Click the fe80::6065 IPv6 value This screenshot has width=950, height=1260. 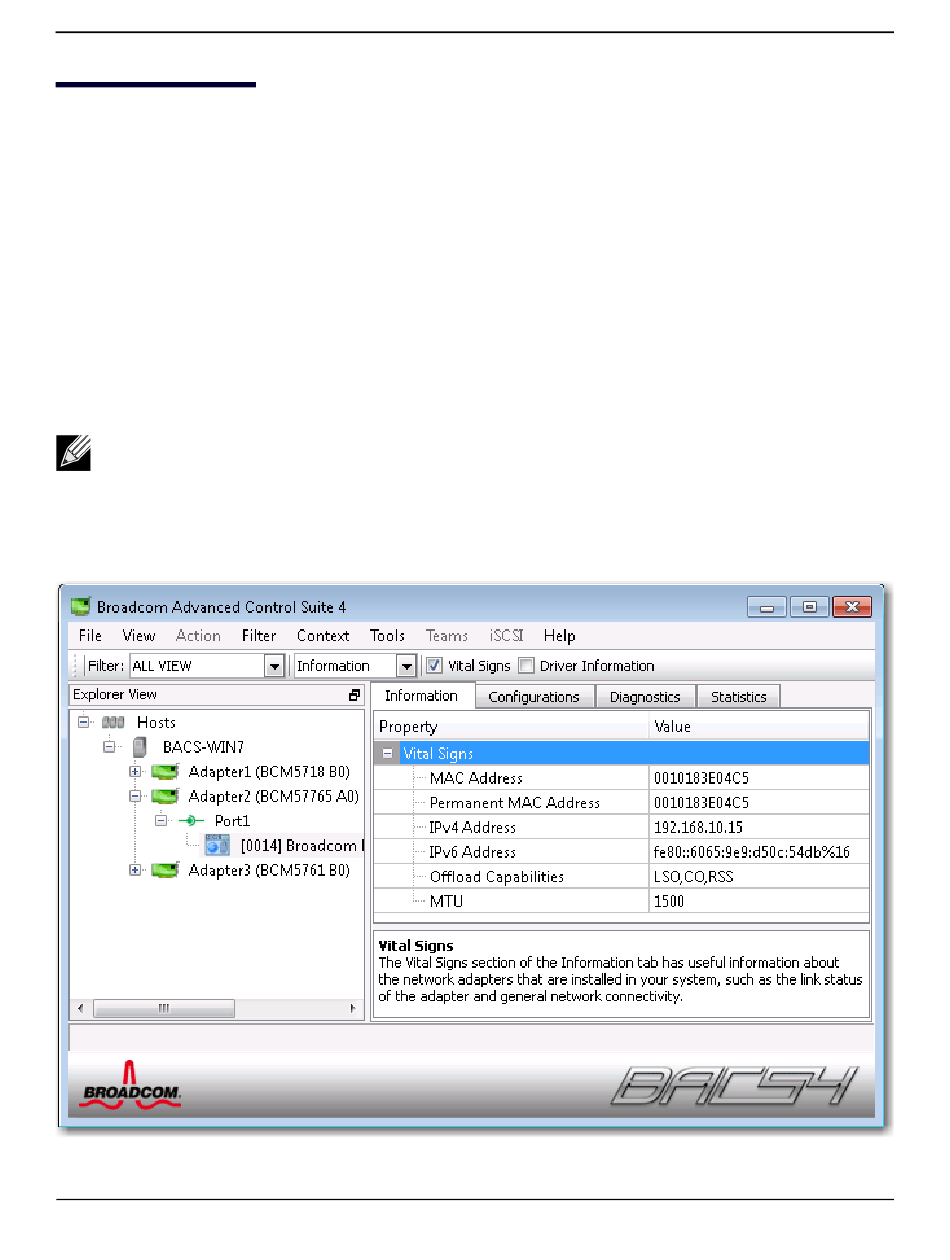coord(751,853)
